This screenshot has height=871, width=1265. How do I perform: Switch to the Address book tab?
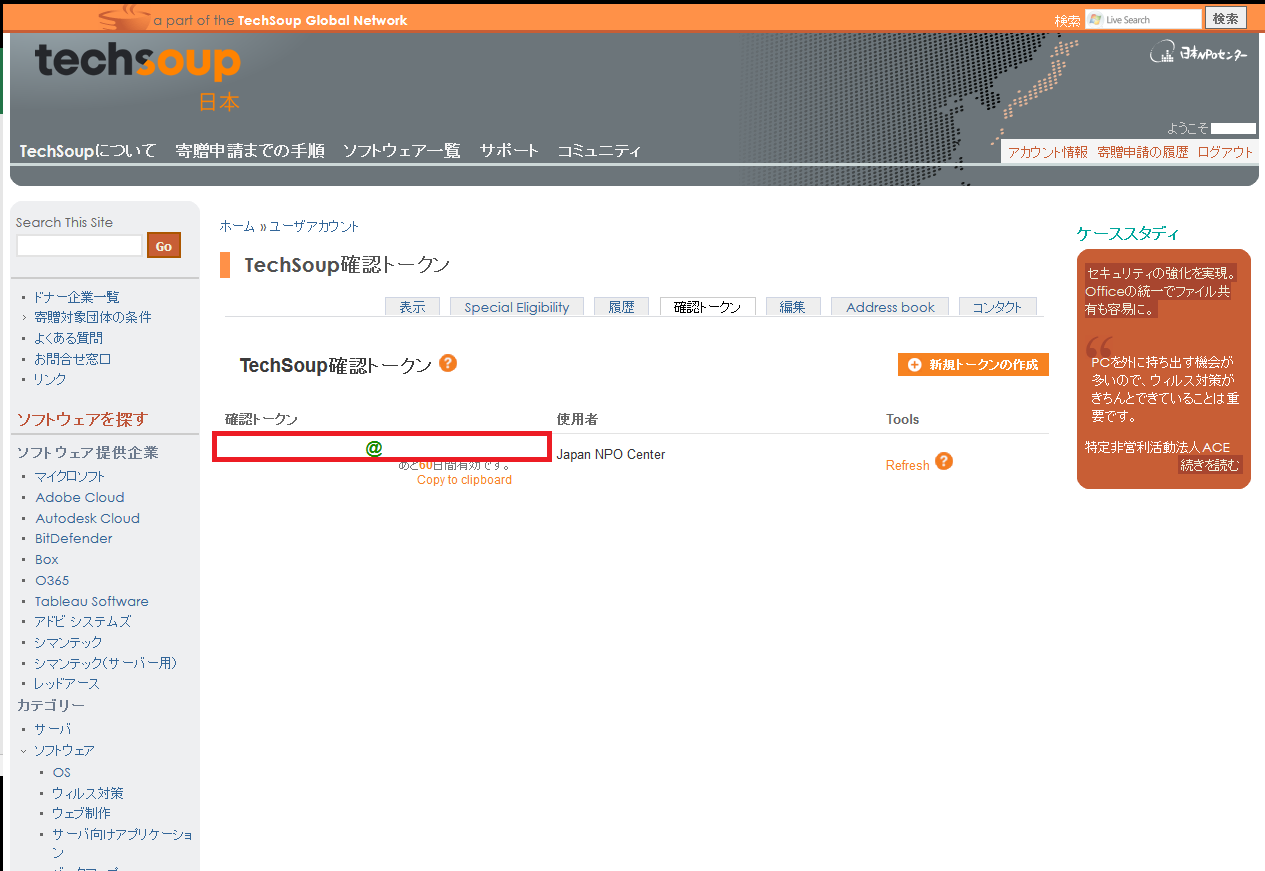(x=890, y=307)
